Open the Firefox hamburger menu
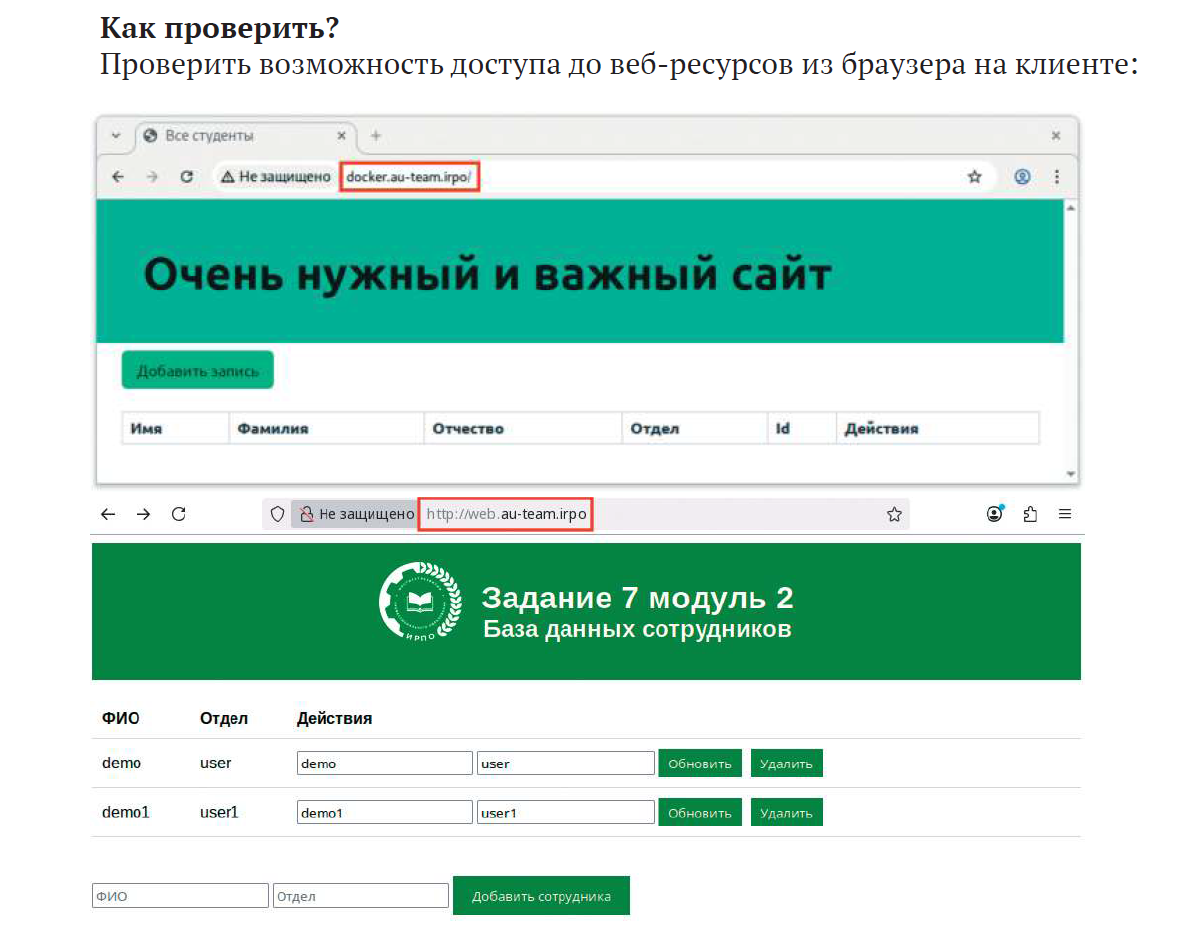 [1065, 514]
